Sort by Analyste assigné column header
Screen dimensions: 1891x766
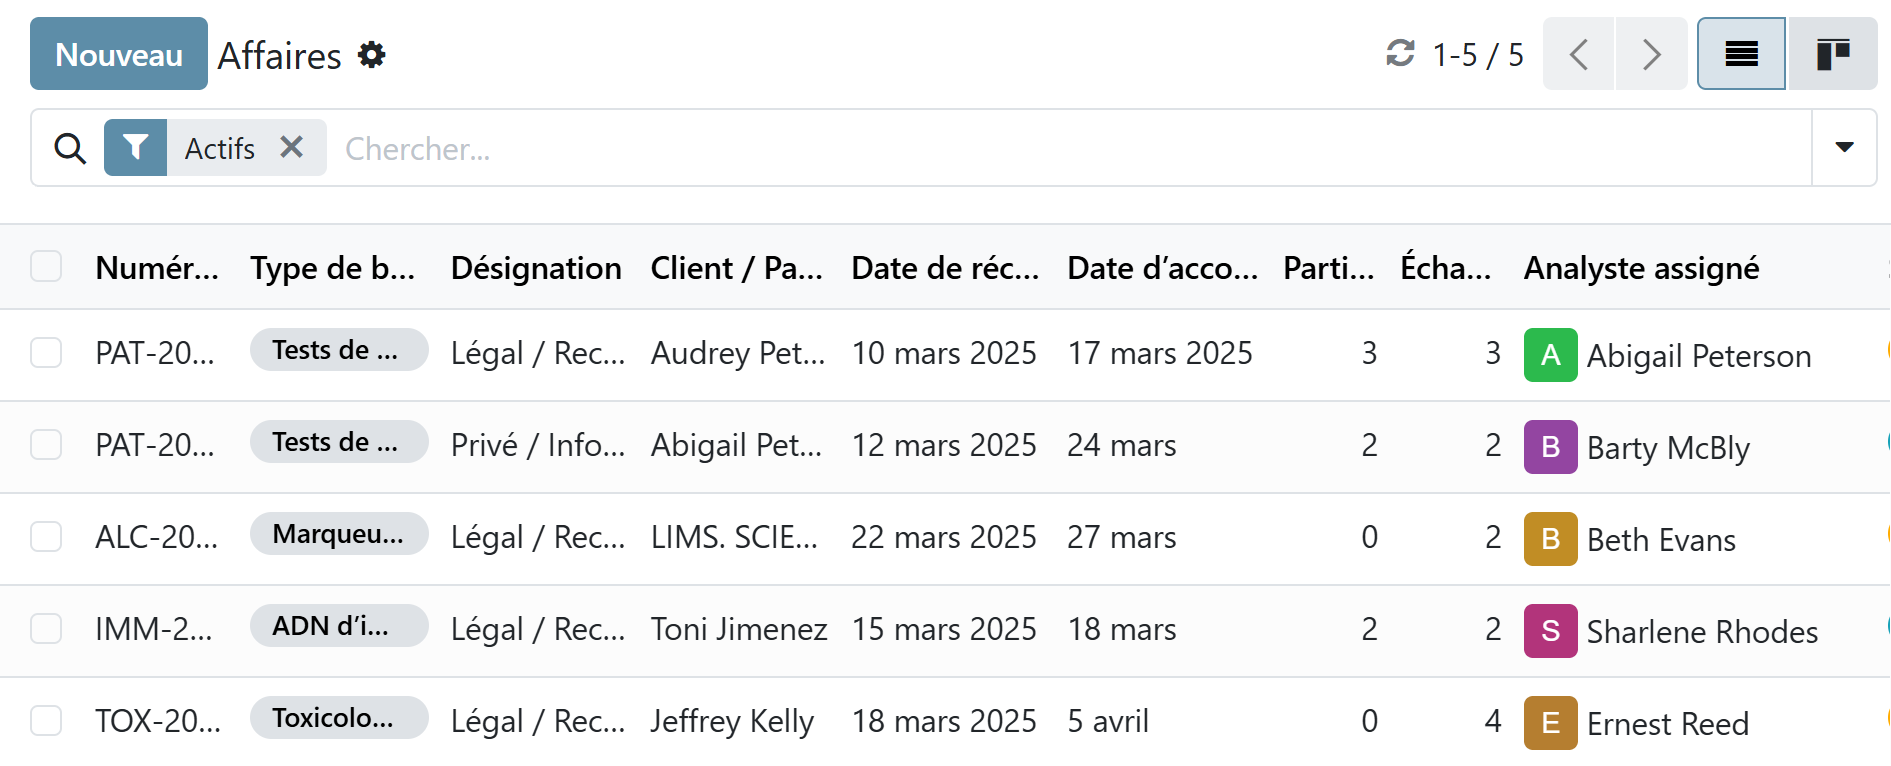[1641, 268]
